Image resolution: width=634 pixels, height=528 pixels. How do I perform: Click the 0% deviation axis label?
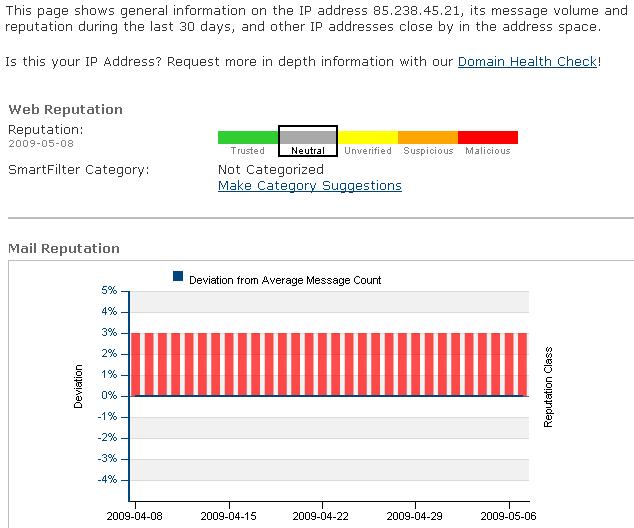[109, 395]
